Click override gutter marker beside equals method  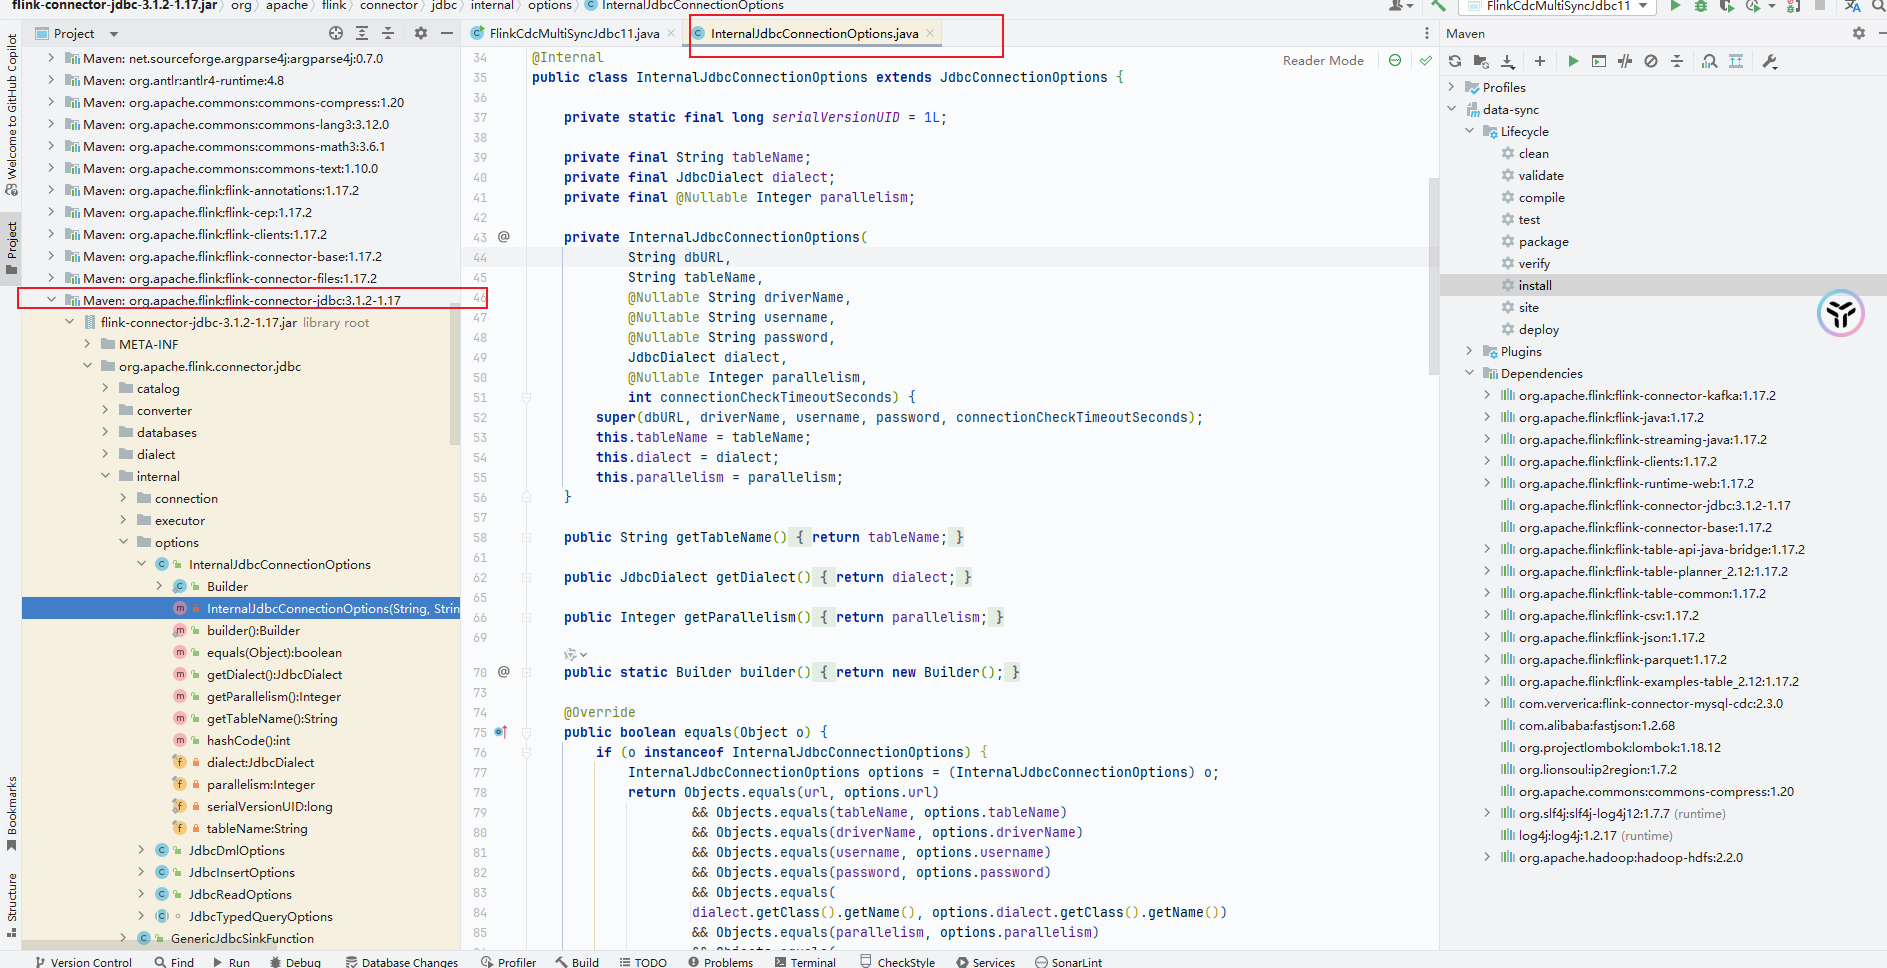501,732
